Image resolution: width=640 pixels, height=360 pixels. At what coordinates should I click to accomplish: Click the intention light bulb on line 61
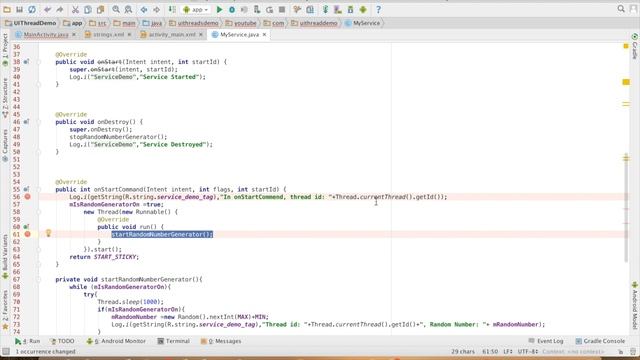48,233
